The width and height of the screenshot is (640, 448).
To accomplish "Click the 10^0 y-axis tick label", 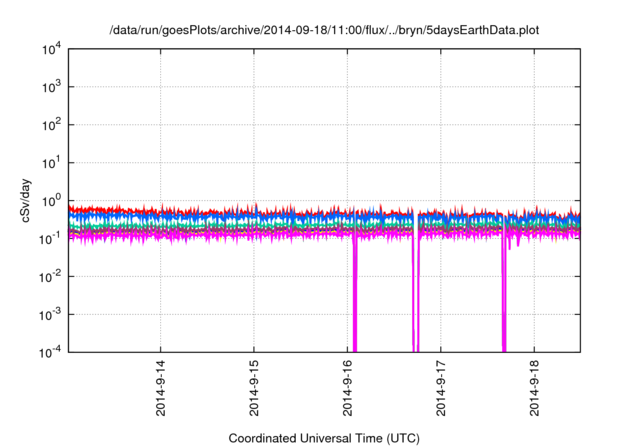I will (x=52, y=200).
